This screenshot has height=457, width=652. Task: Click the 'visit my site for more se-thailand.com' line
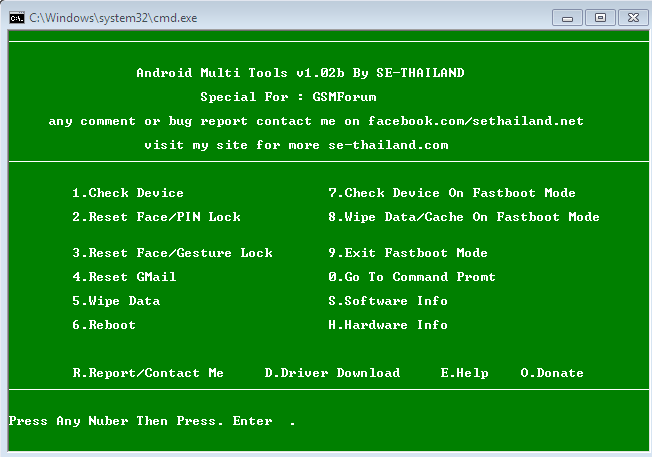pos(296,145)
